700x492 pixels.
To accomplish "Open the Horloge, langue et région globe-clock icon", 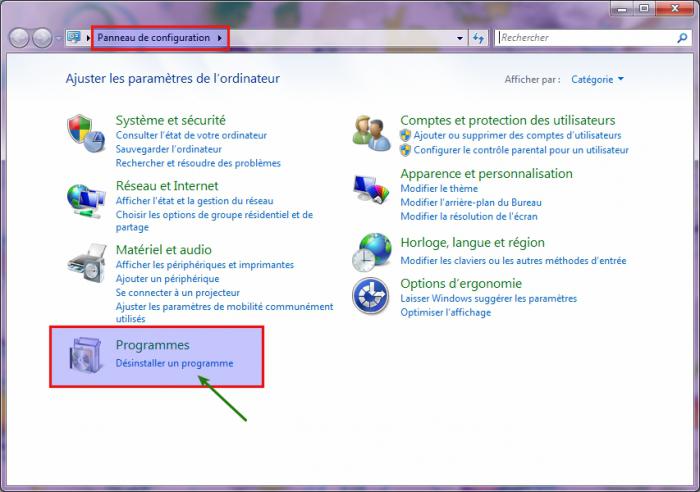I will [371, 252].
